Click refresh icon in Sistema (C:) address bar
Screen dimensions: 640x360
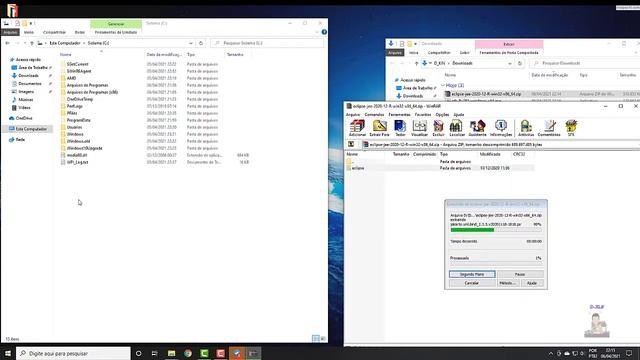(x=201, y=43)
